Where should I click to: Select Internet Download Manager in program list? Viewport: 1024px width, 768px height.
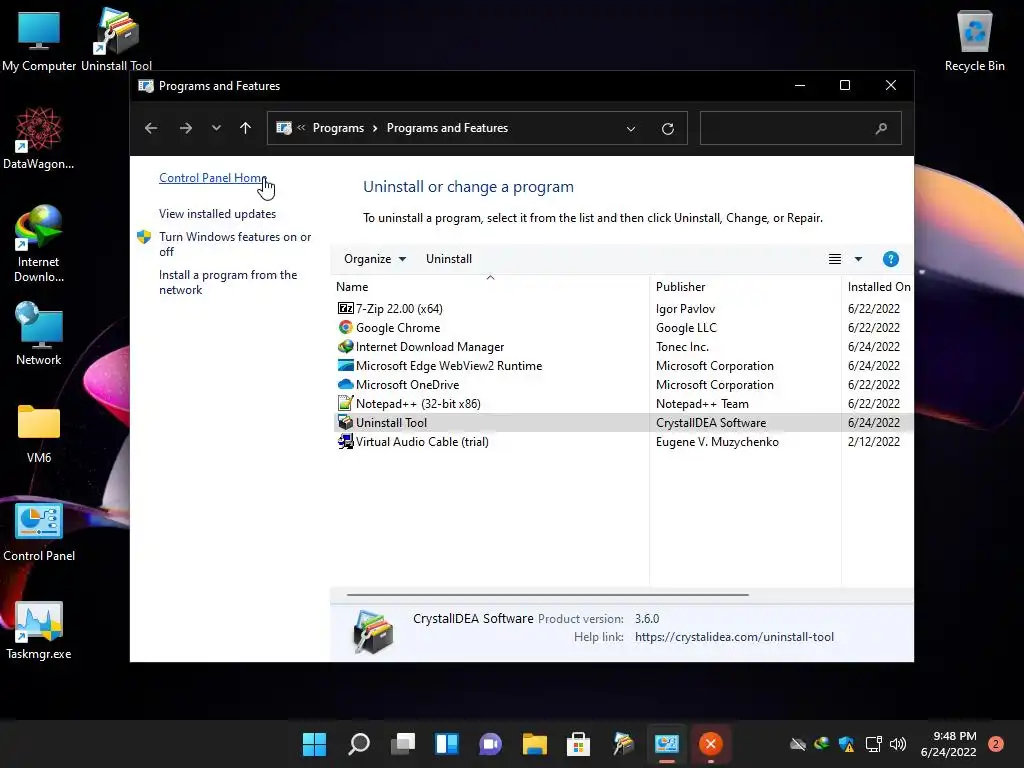point(624,346)
